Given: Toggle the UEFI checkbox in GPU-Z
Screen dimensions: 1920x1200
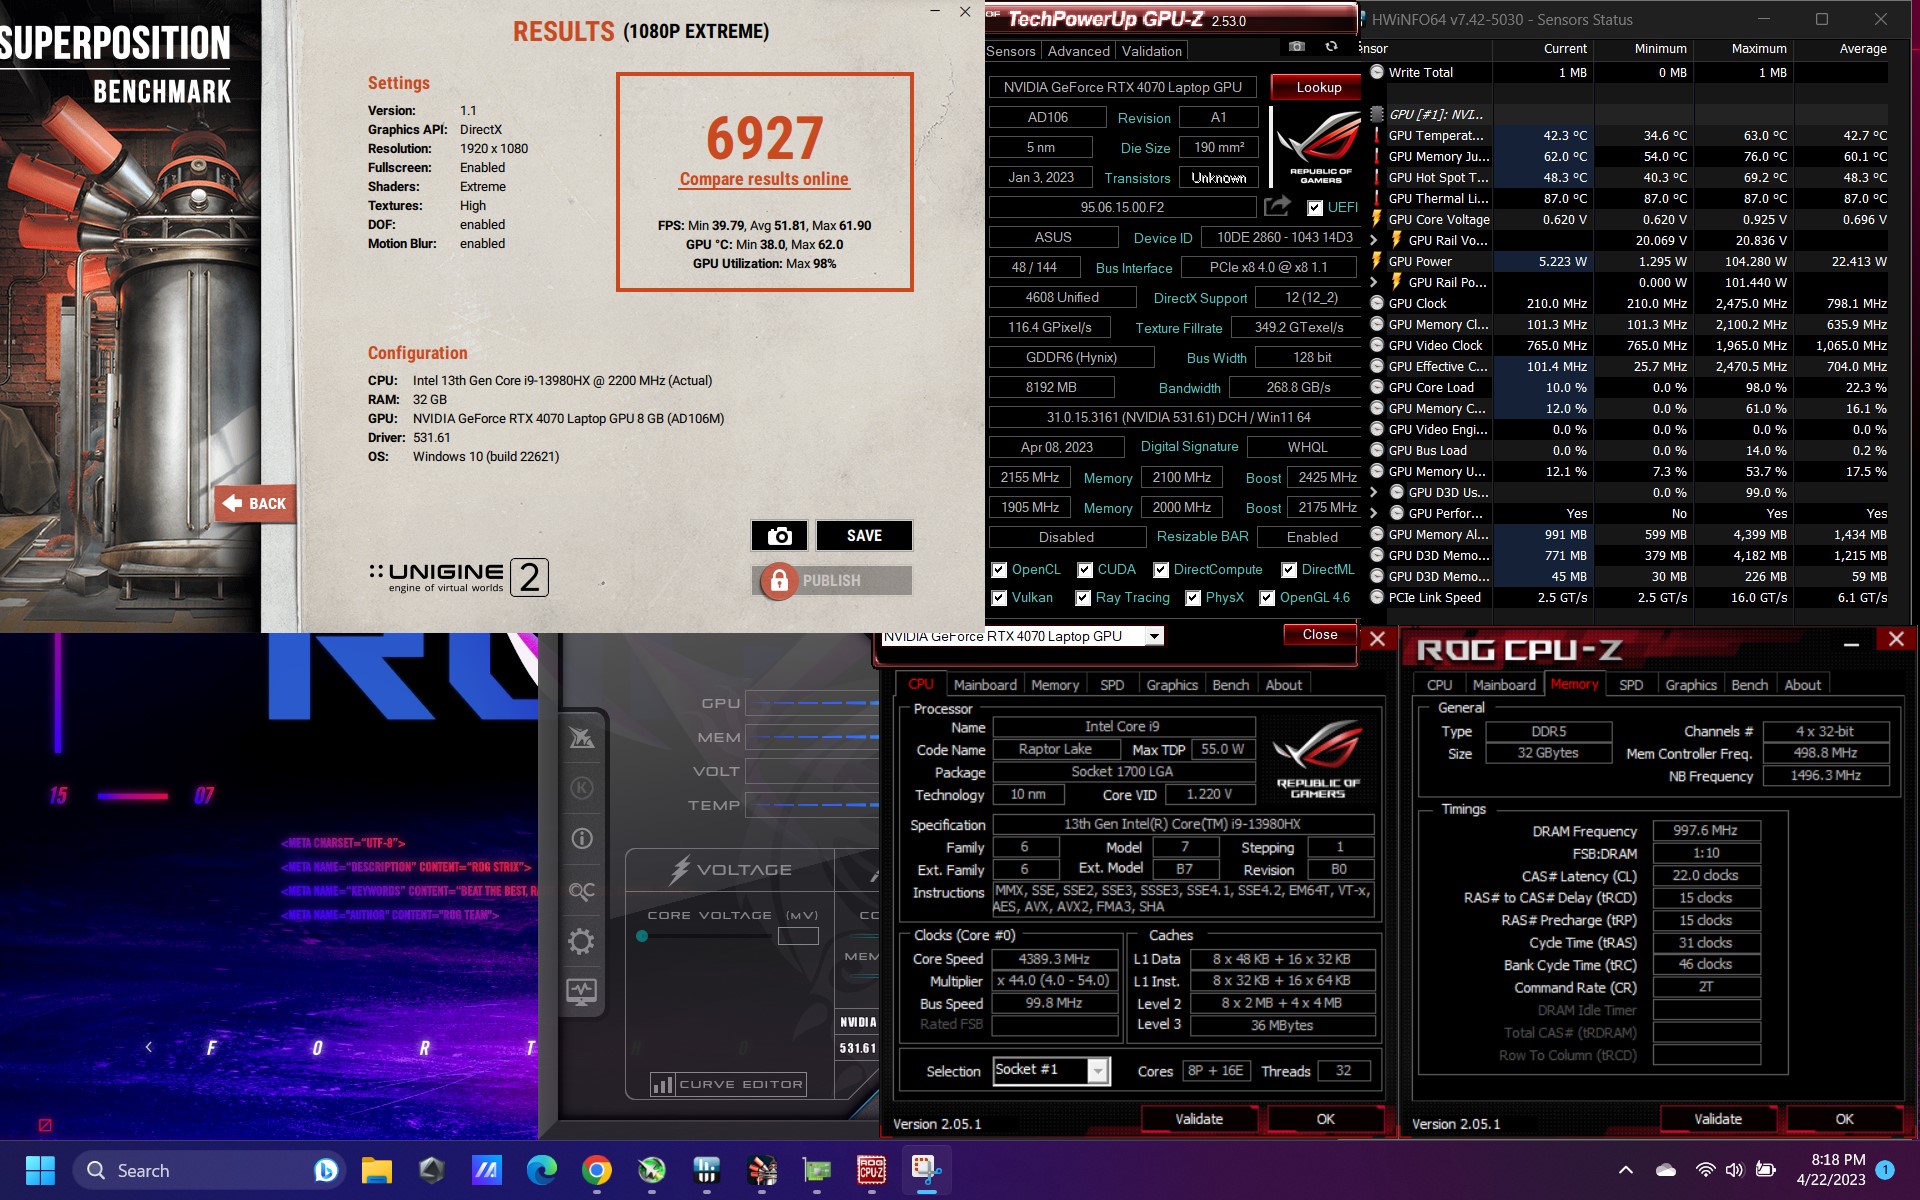Looking at the screenshot, I should point(1315,208).
